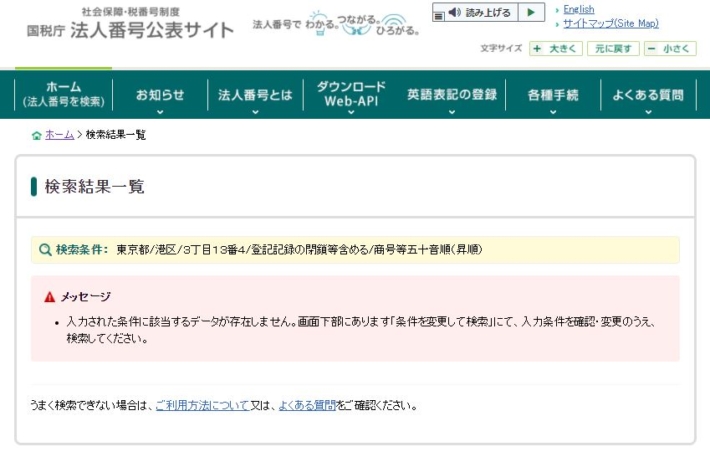710x457 pixels.
Task: Decrease text size with 小さく button
Action: pos(670,48)
